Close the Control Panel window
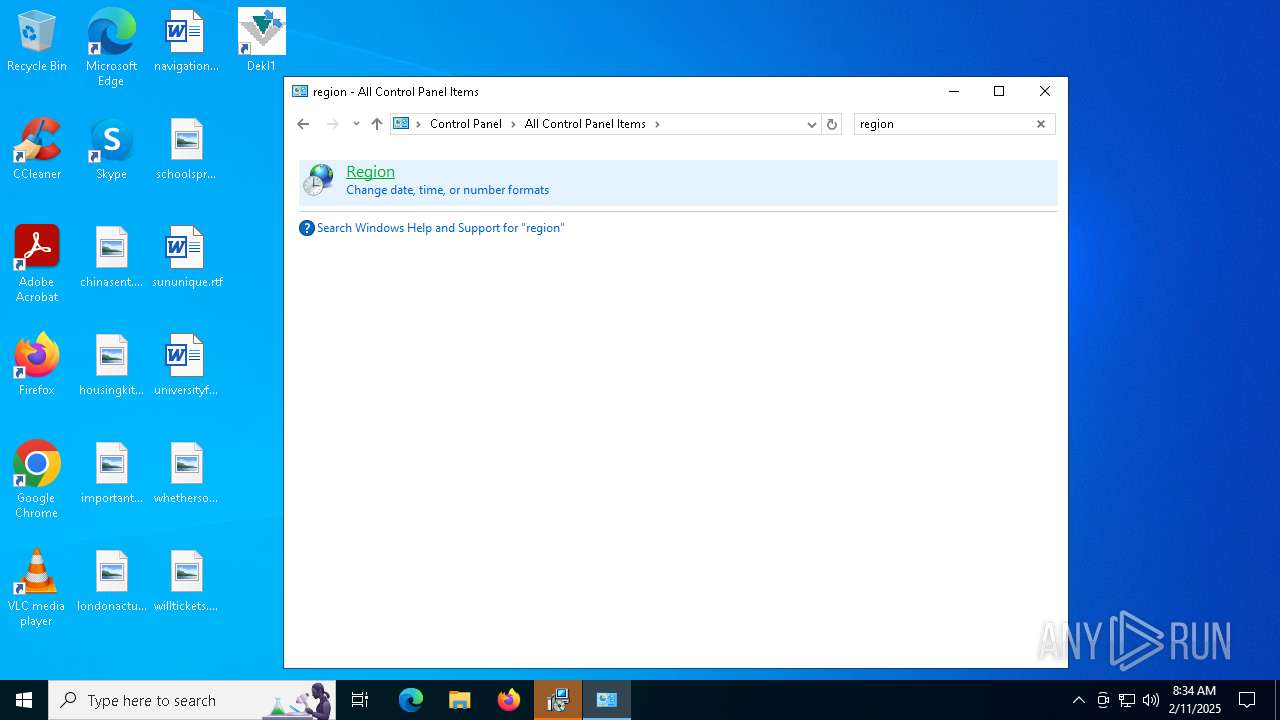Screen dimensions: 1280x720 (x=1045, y=91)
